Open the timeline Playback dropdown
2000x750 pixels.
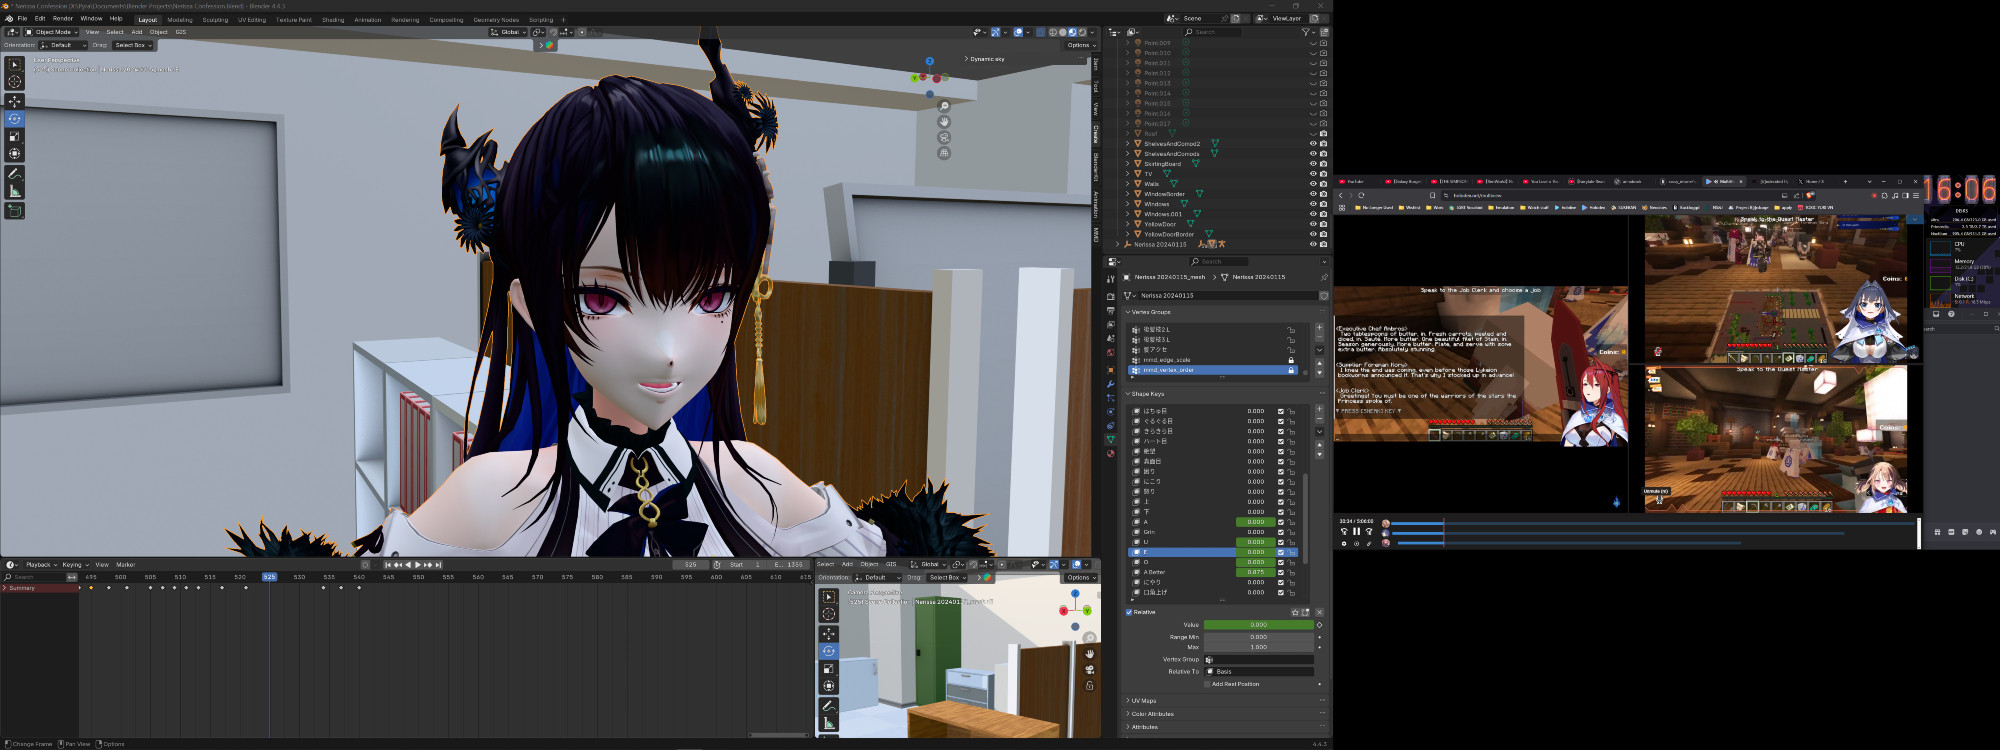(x=41, y=565)
